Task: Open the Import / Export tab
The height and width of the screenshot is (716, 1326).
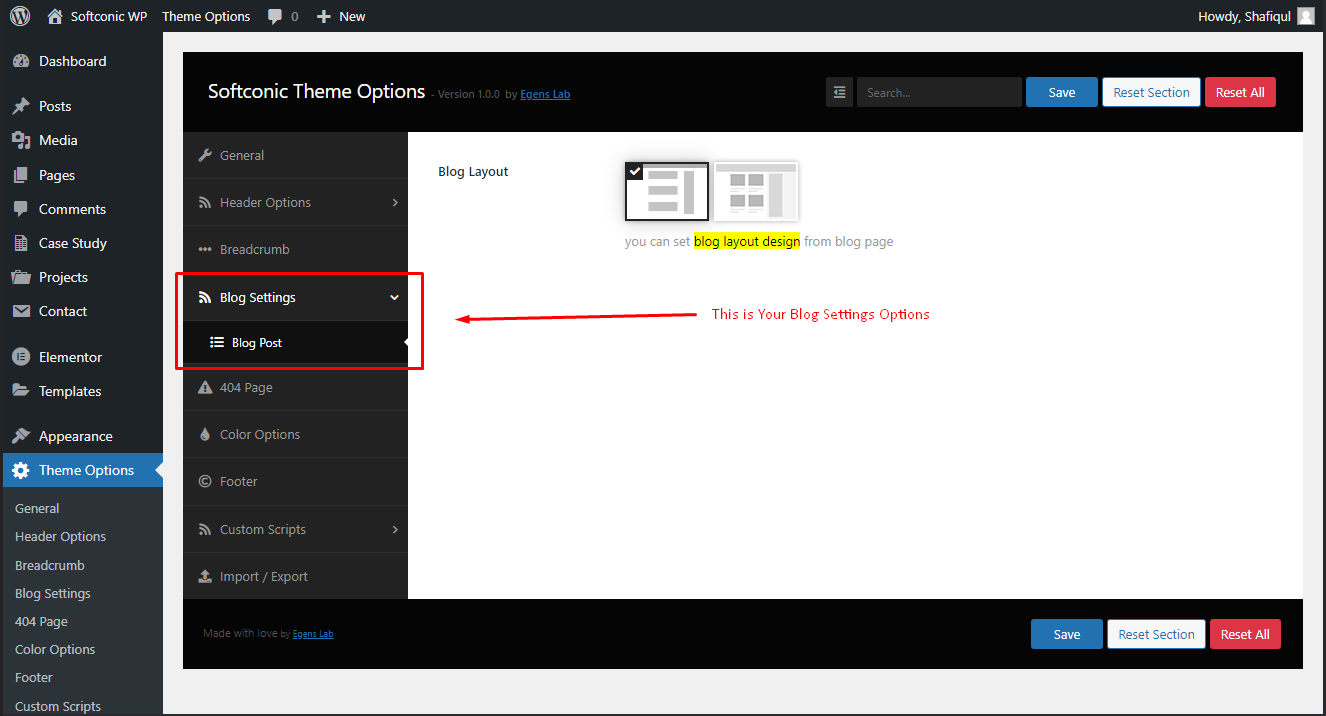Action: [296, 576]
